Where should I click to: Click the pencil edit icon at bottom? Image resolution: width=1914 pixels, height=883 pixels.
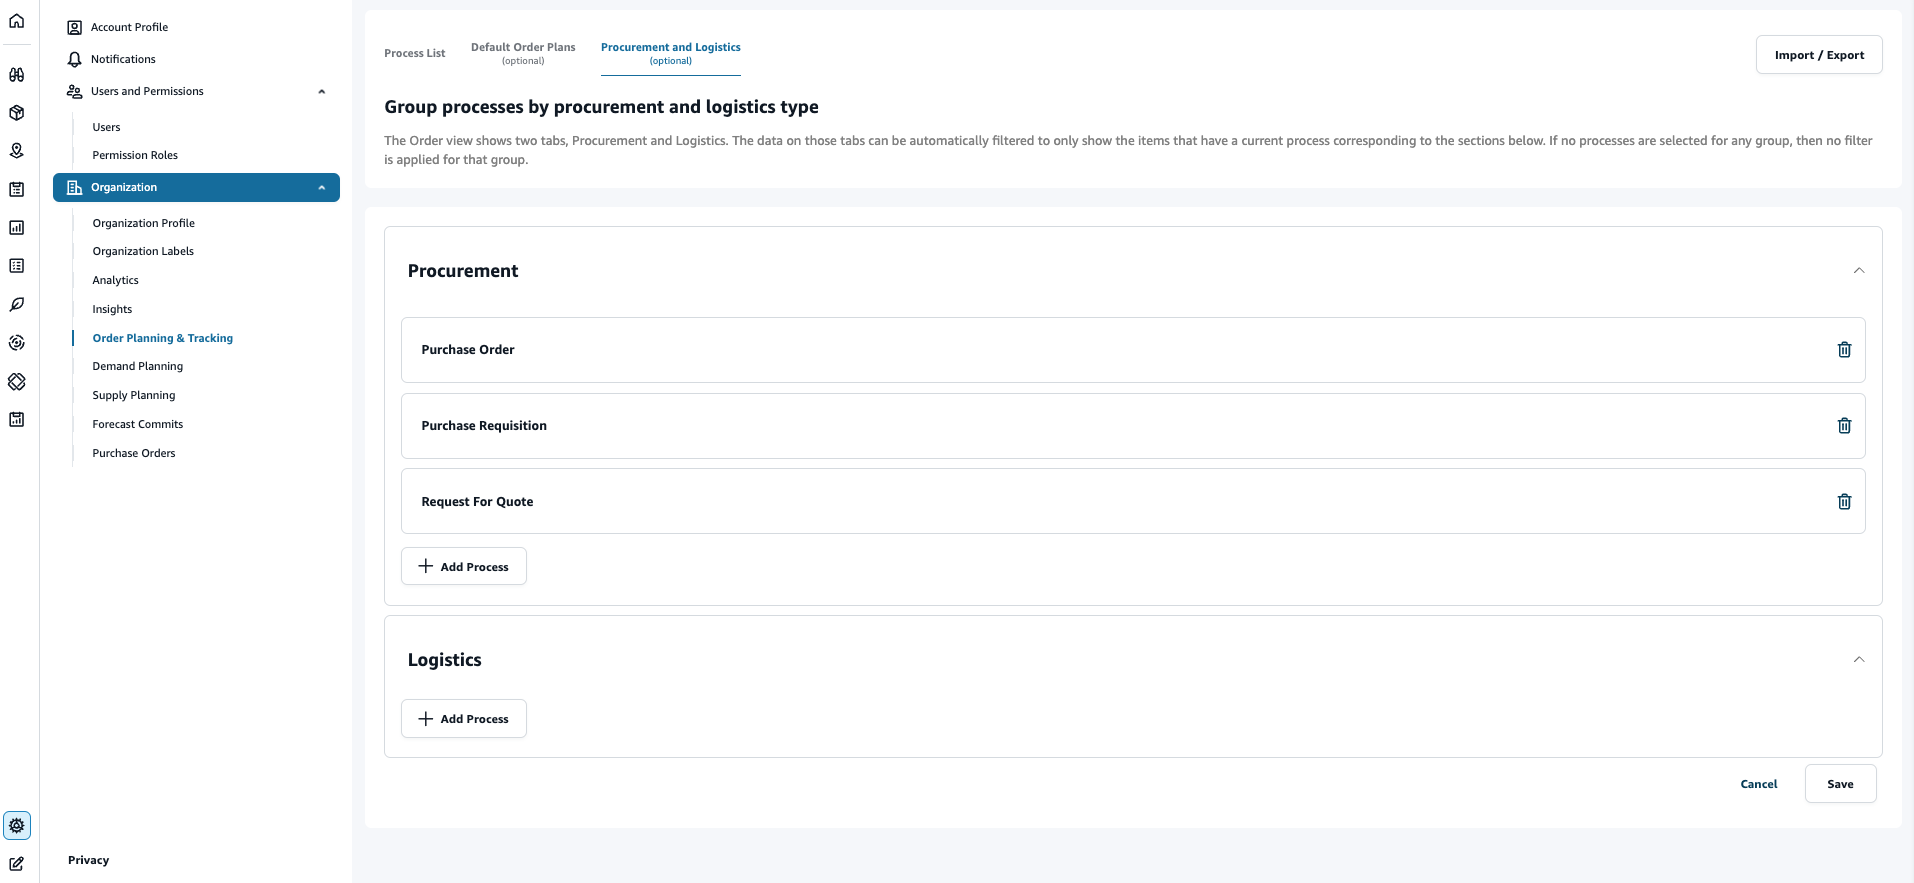(x=17, y=864)
